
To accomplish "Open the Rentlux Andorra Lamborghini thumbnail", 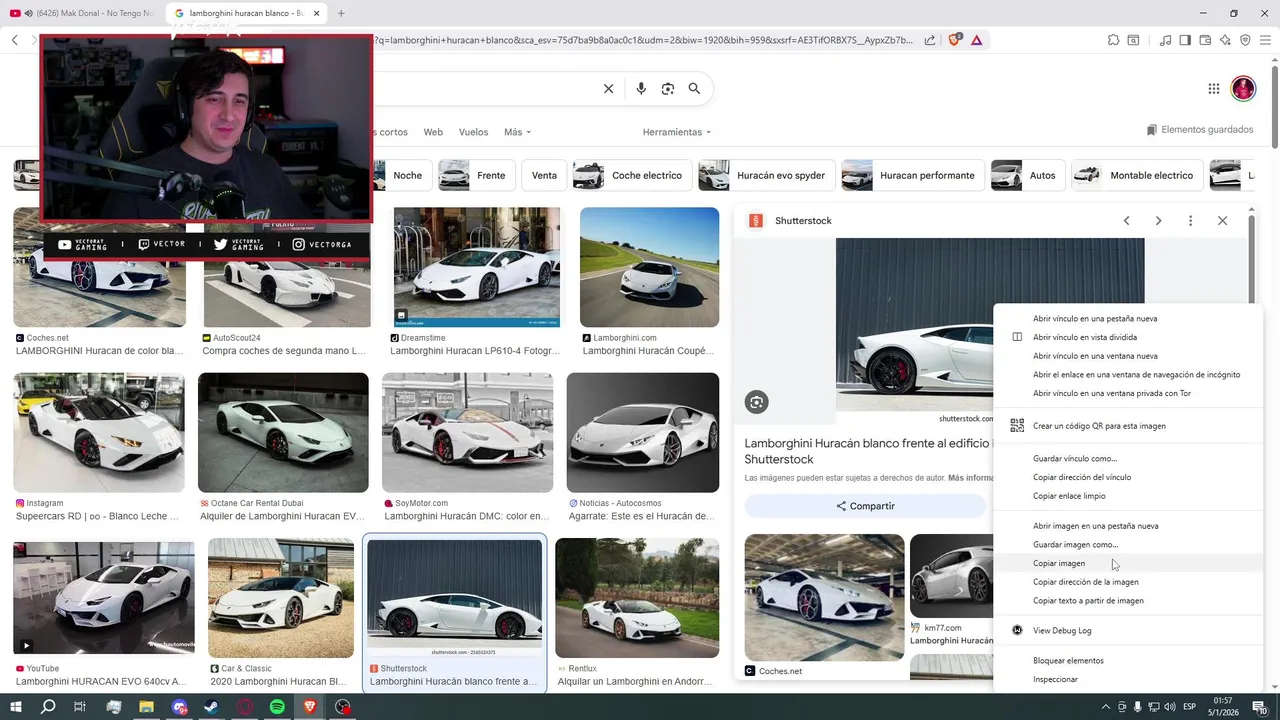I will [x=637, y=598].
